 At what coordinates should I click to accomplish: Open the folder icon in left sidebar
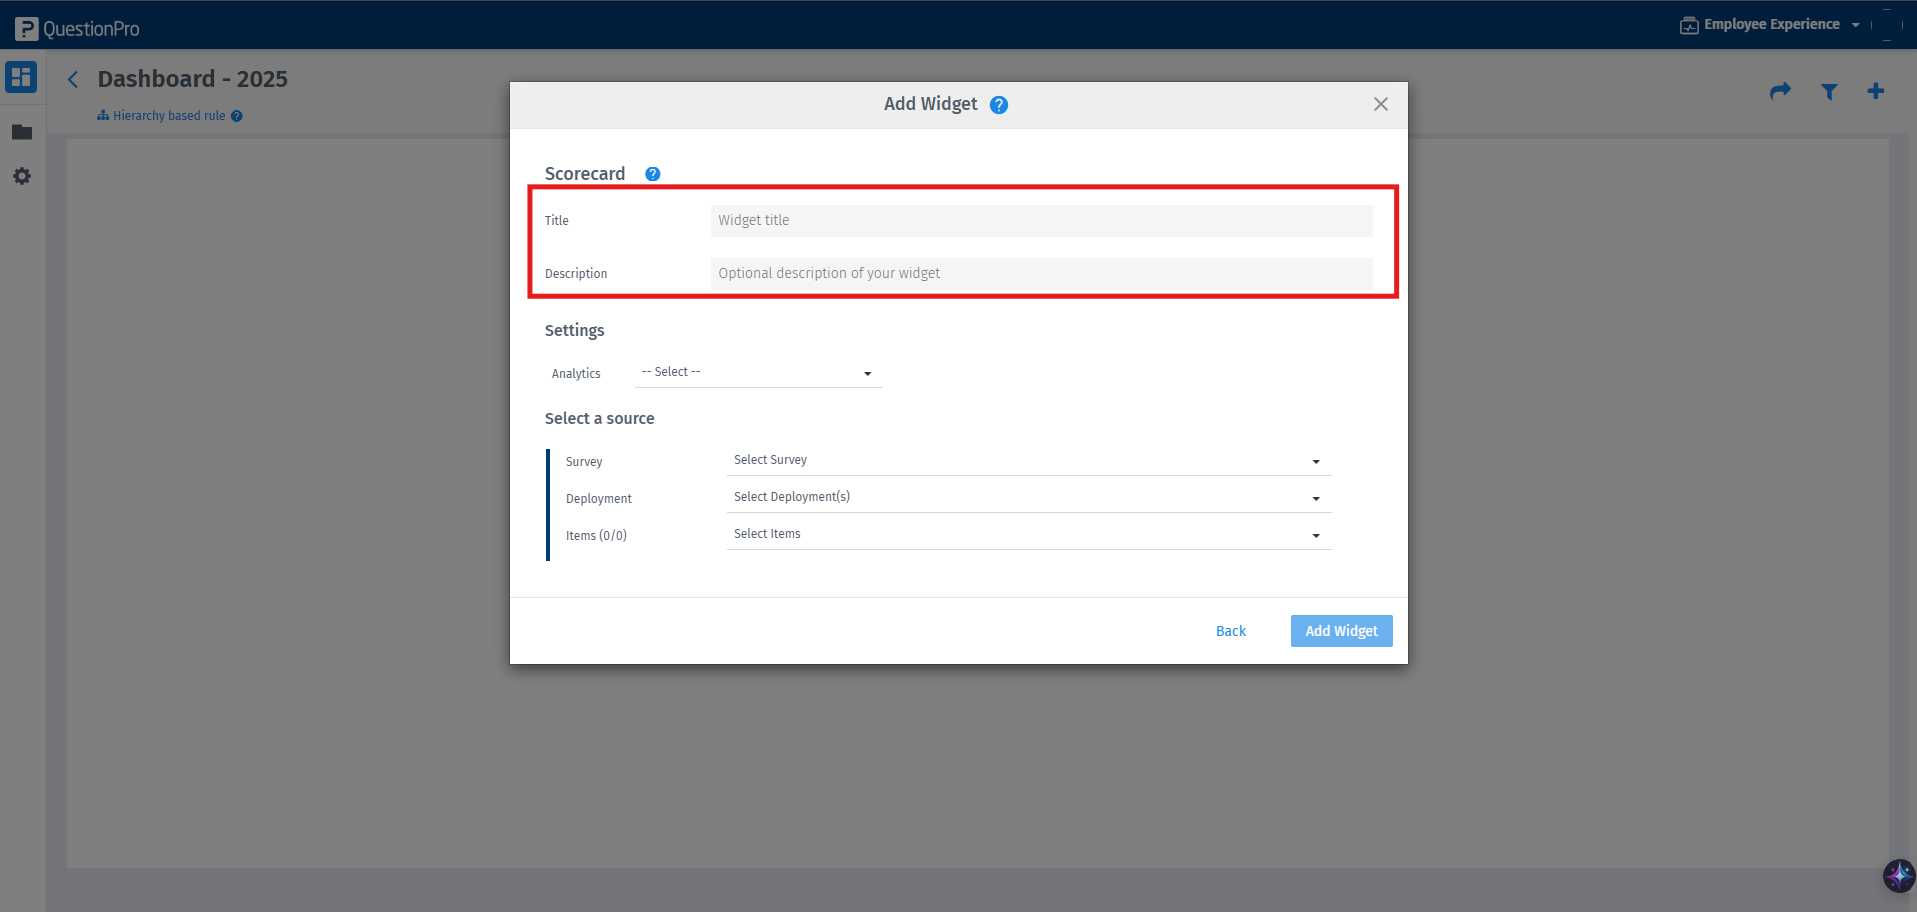tap(21, 131)
